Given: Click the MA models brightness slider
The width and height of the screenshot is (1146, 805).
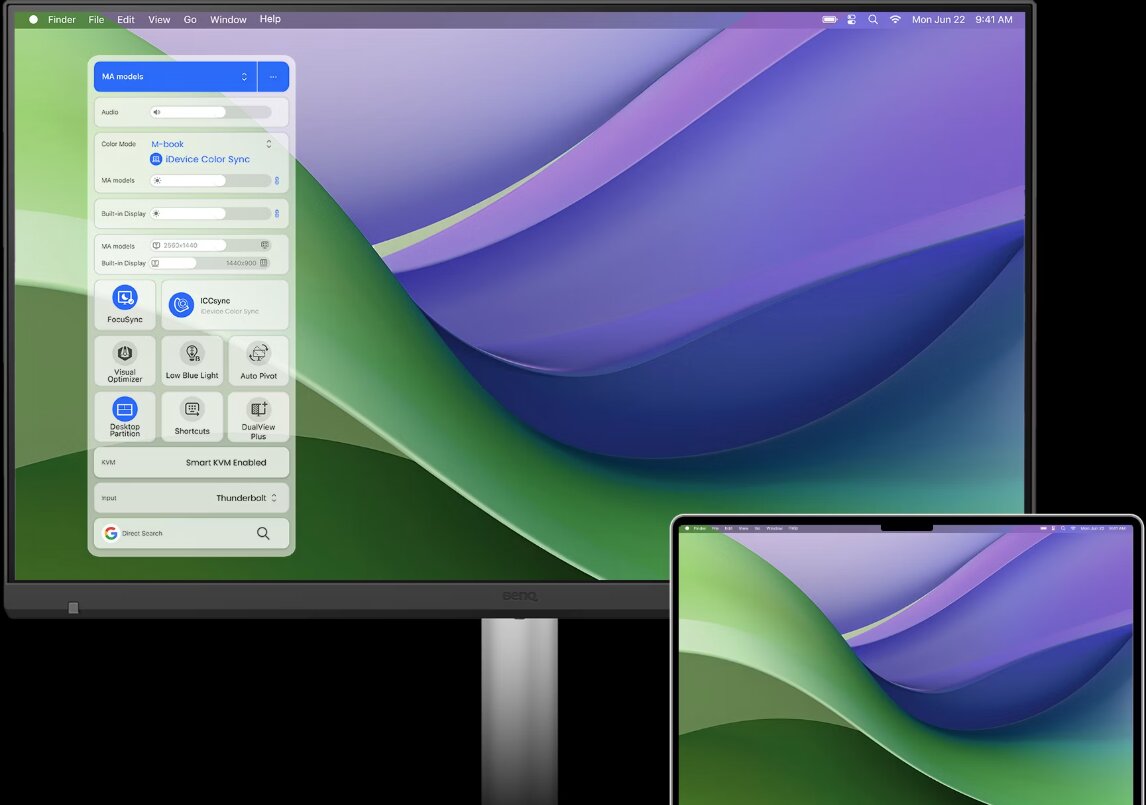Looking at the screenshot, I should pos(210,181).
